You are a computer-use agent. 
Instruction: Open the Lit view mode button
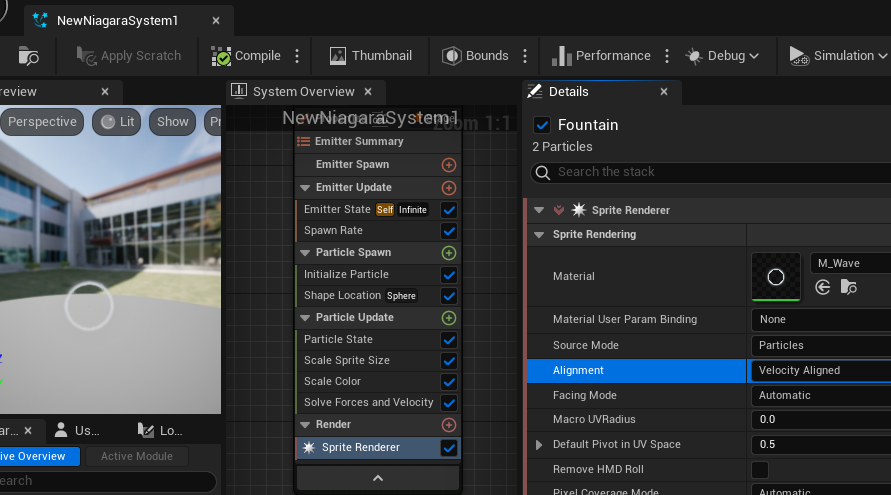(x=116, y=122)
